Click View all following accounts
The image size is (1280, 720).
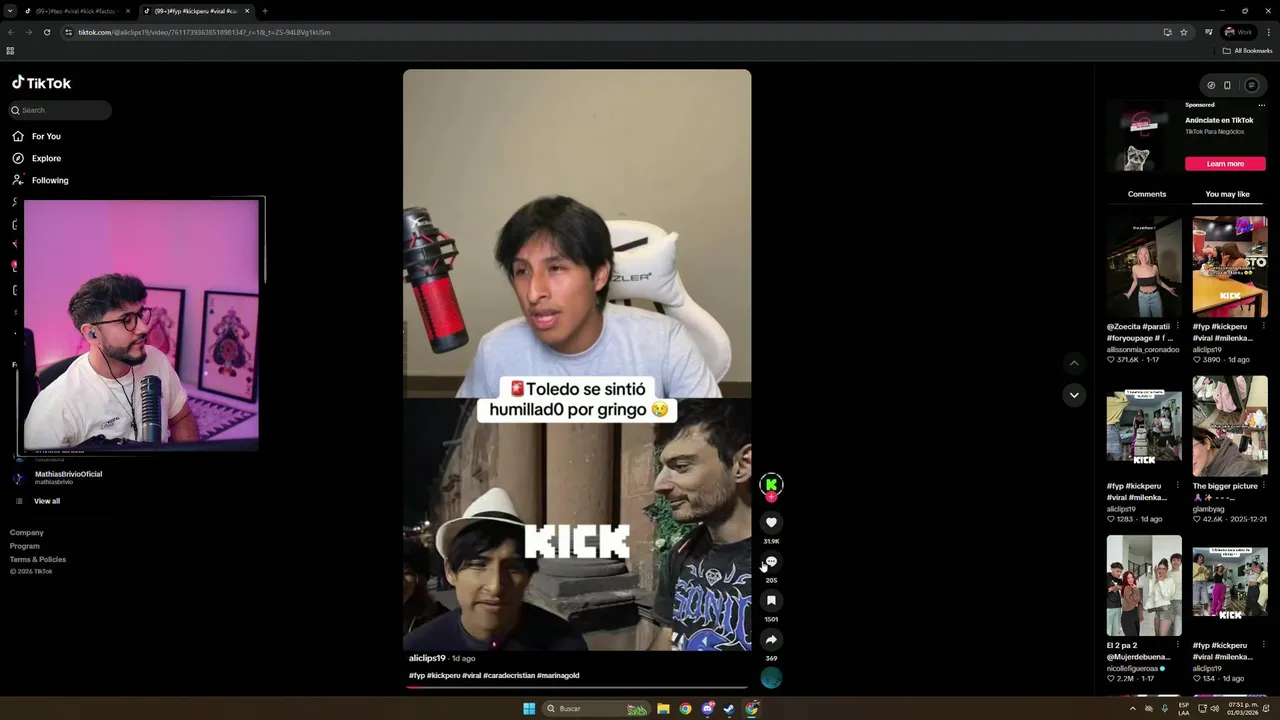47,501
